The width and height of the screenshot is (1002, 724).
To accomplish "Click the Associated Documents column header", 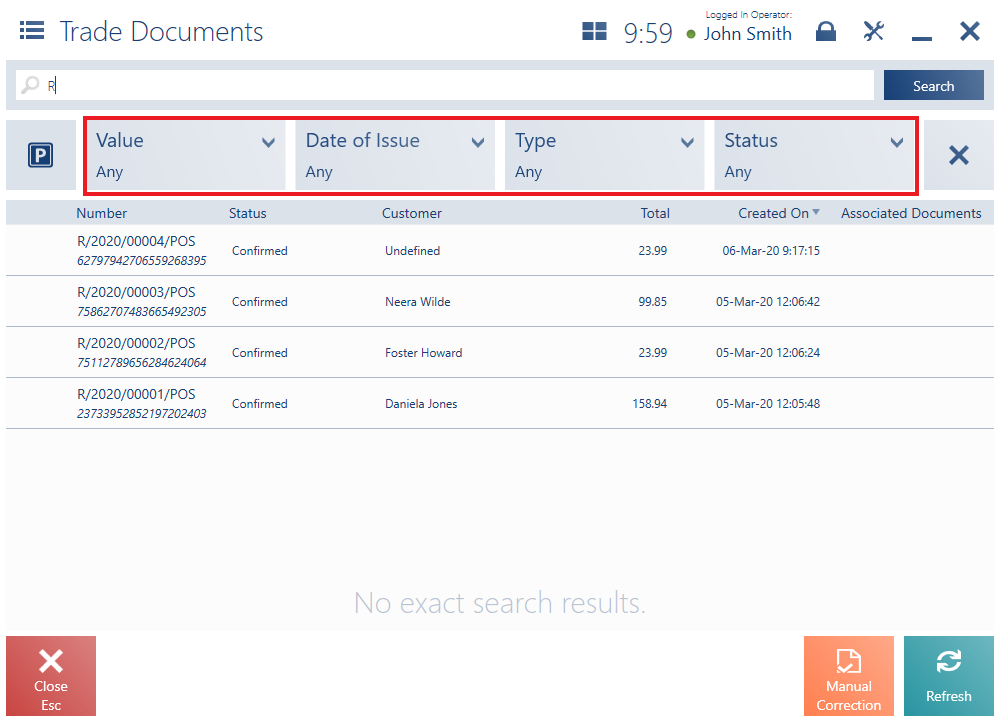I will pyautogui.click(x=911, y=213).
